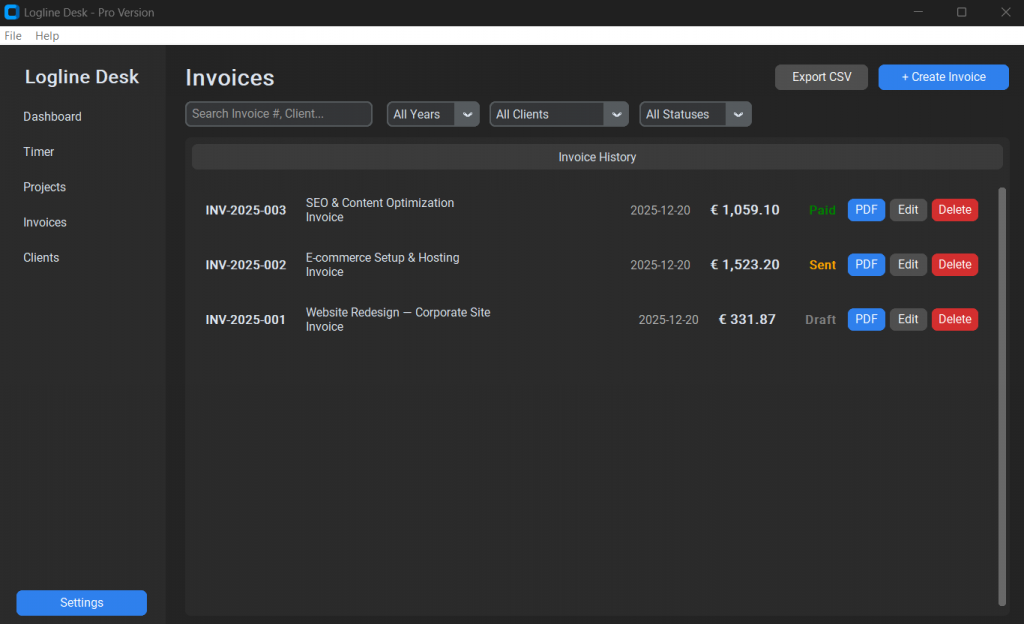Edit invoice INV-2025-002
1024x624 pixels.
907,265
